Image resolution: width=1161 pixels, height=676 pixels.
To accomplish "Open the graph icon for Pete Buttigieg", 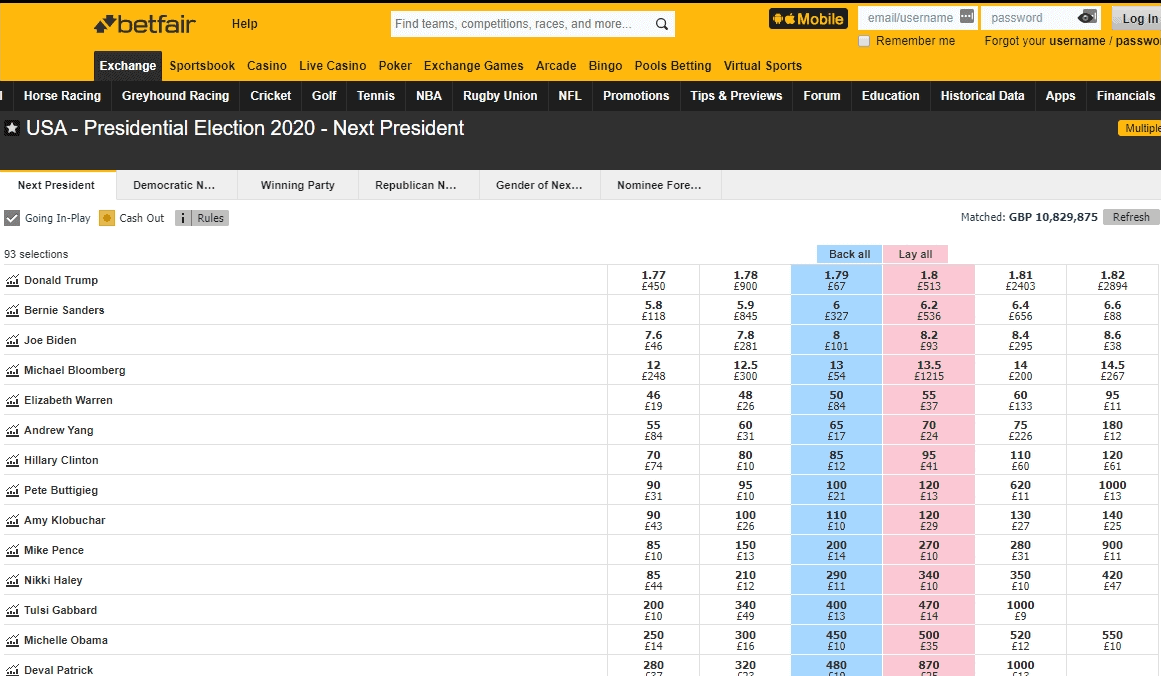I will 12,490.
